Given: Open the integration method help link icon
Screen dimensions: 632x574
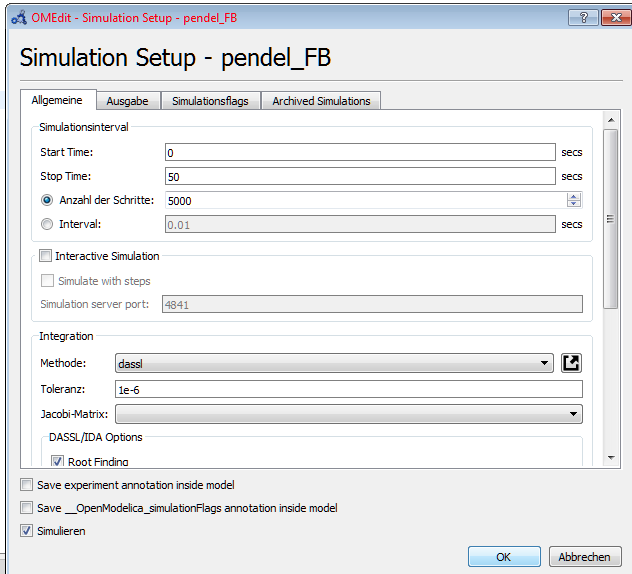Looking at the screenshot, I should click(x=571, y=363).
